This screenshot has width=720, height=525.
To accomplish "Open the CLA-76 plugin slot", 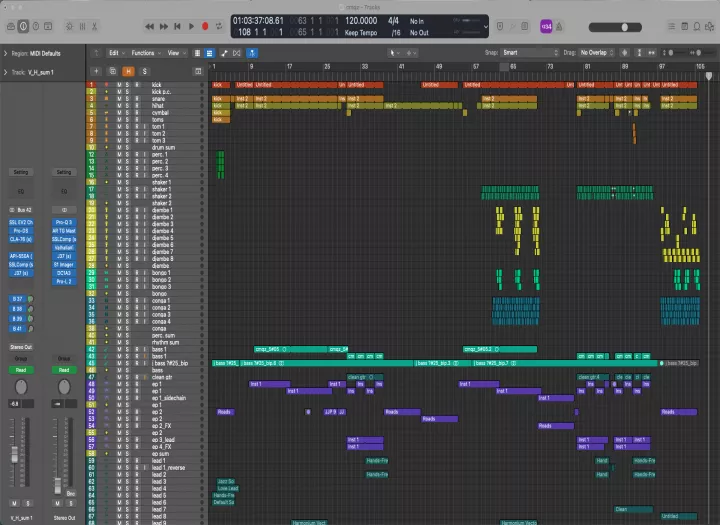I will click(x=21, y=239).
